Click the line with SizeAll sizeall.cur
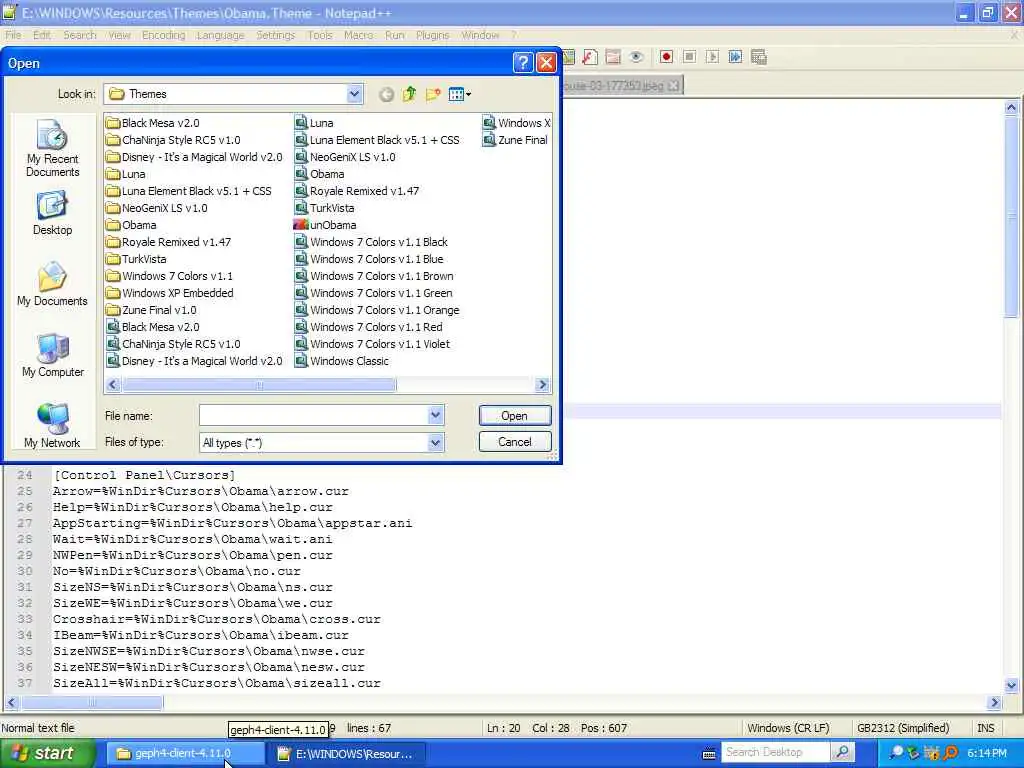The width and height of the screenshot is (1024, 768). click(x=216, y=683)
